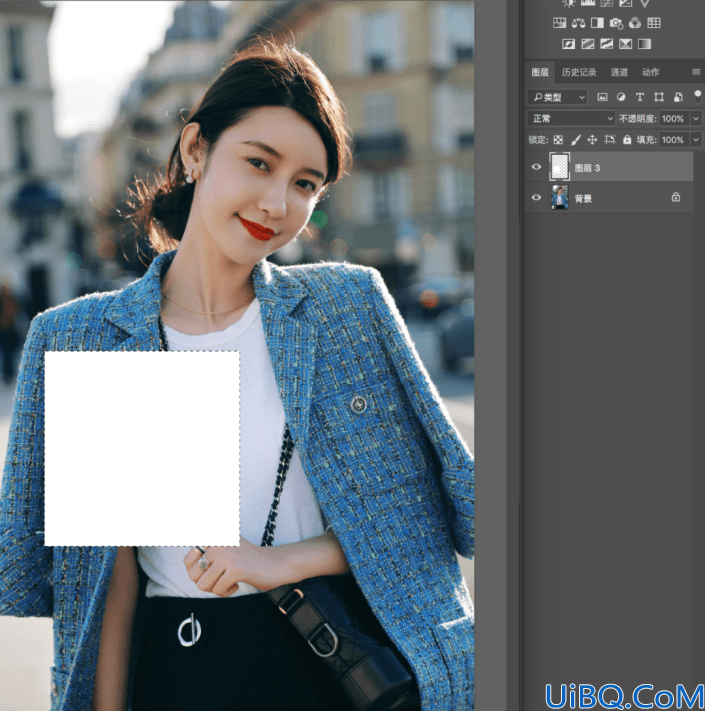Add a Hue/Saturation adjustment layer
This screenshot has height=711, width=705.
(x=559, y=23)
